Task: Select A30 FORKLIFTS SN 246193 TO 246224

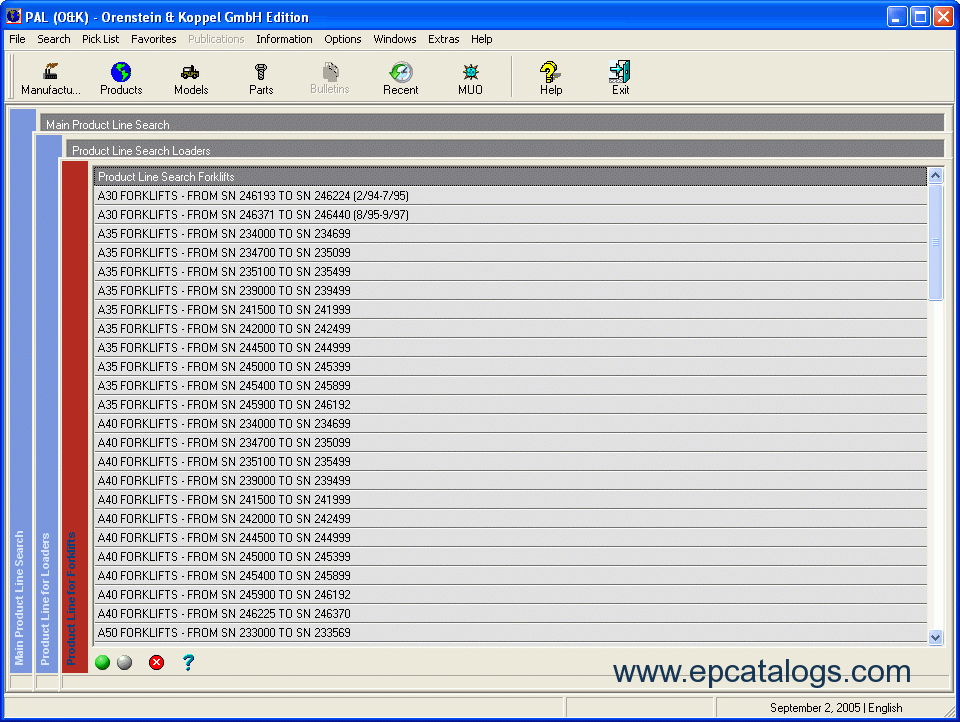Action: click(510, 196)
